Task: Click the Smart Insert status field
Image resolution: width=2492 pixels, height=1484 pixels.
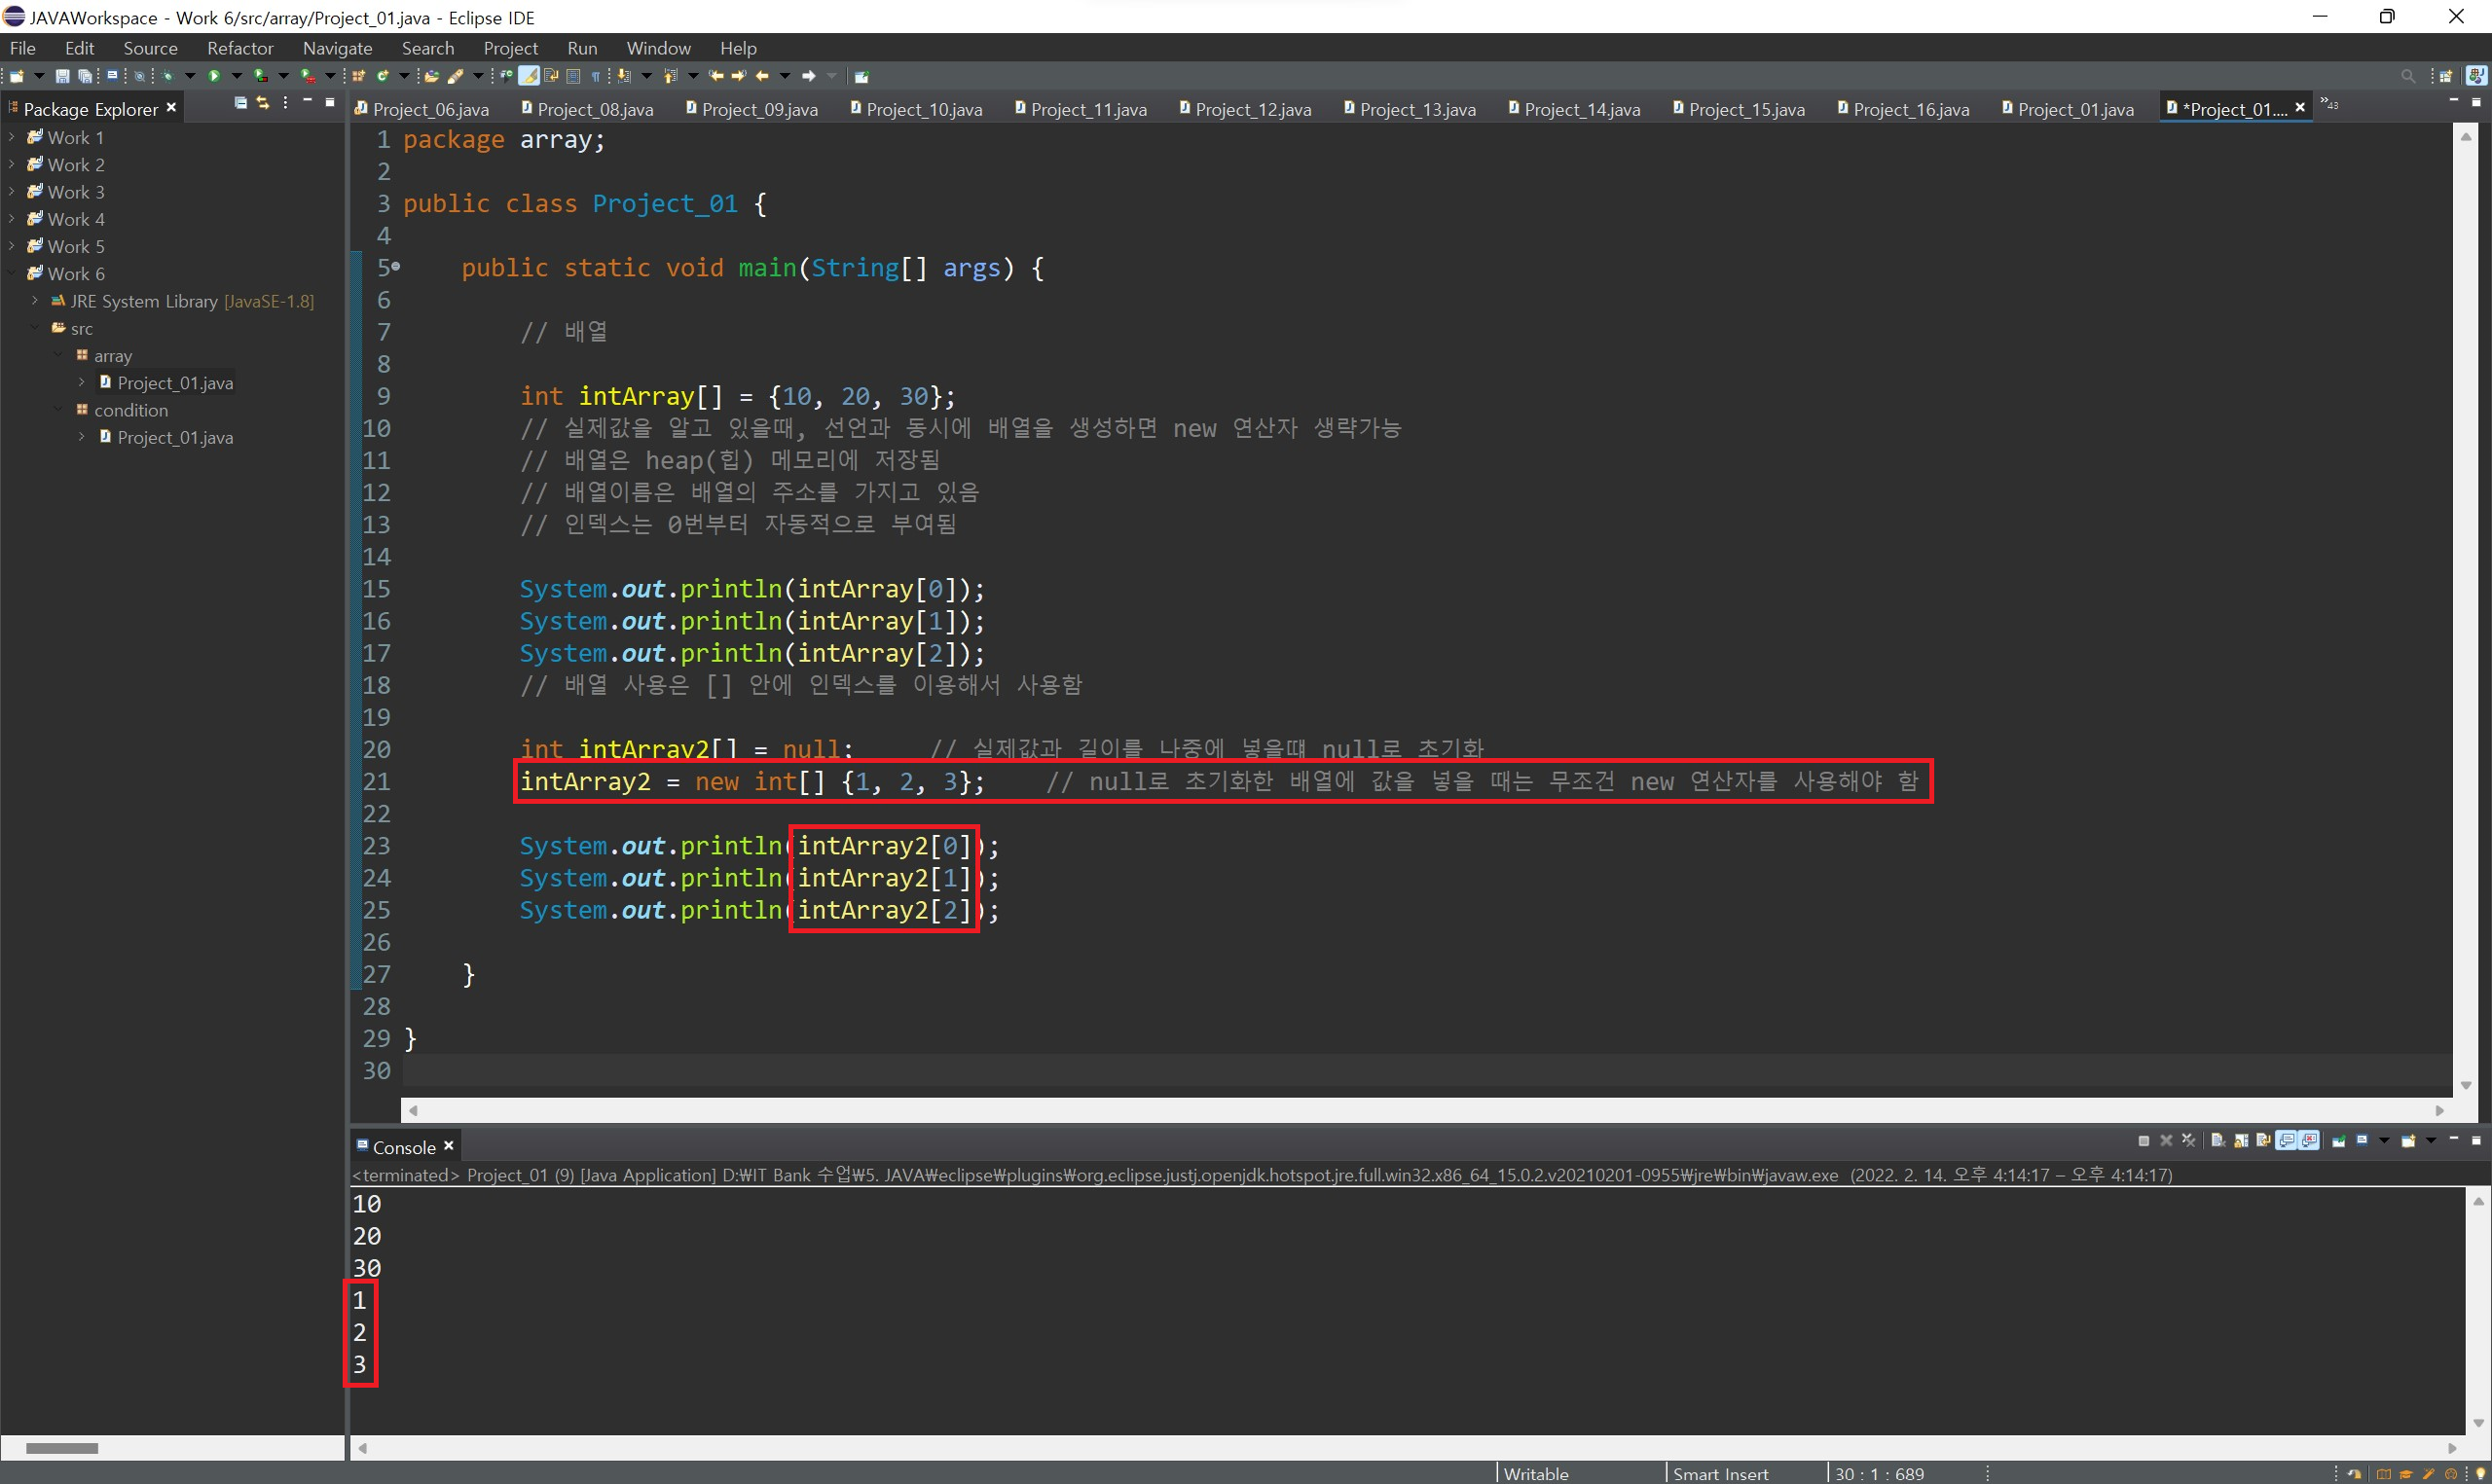Action: coord(1720,1473)
